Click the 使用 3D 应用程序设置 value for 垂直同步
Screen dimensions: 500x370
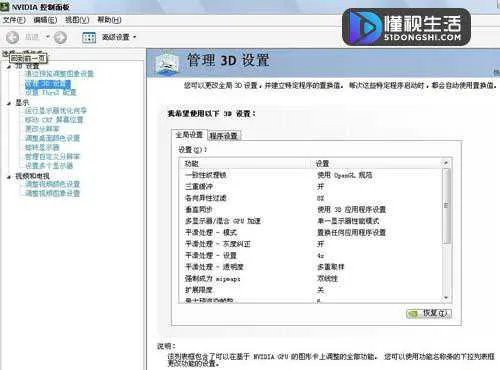coord(351,210)
